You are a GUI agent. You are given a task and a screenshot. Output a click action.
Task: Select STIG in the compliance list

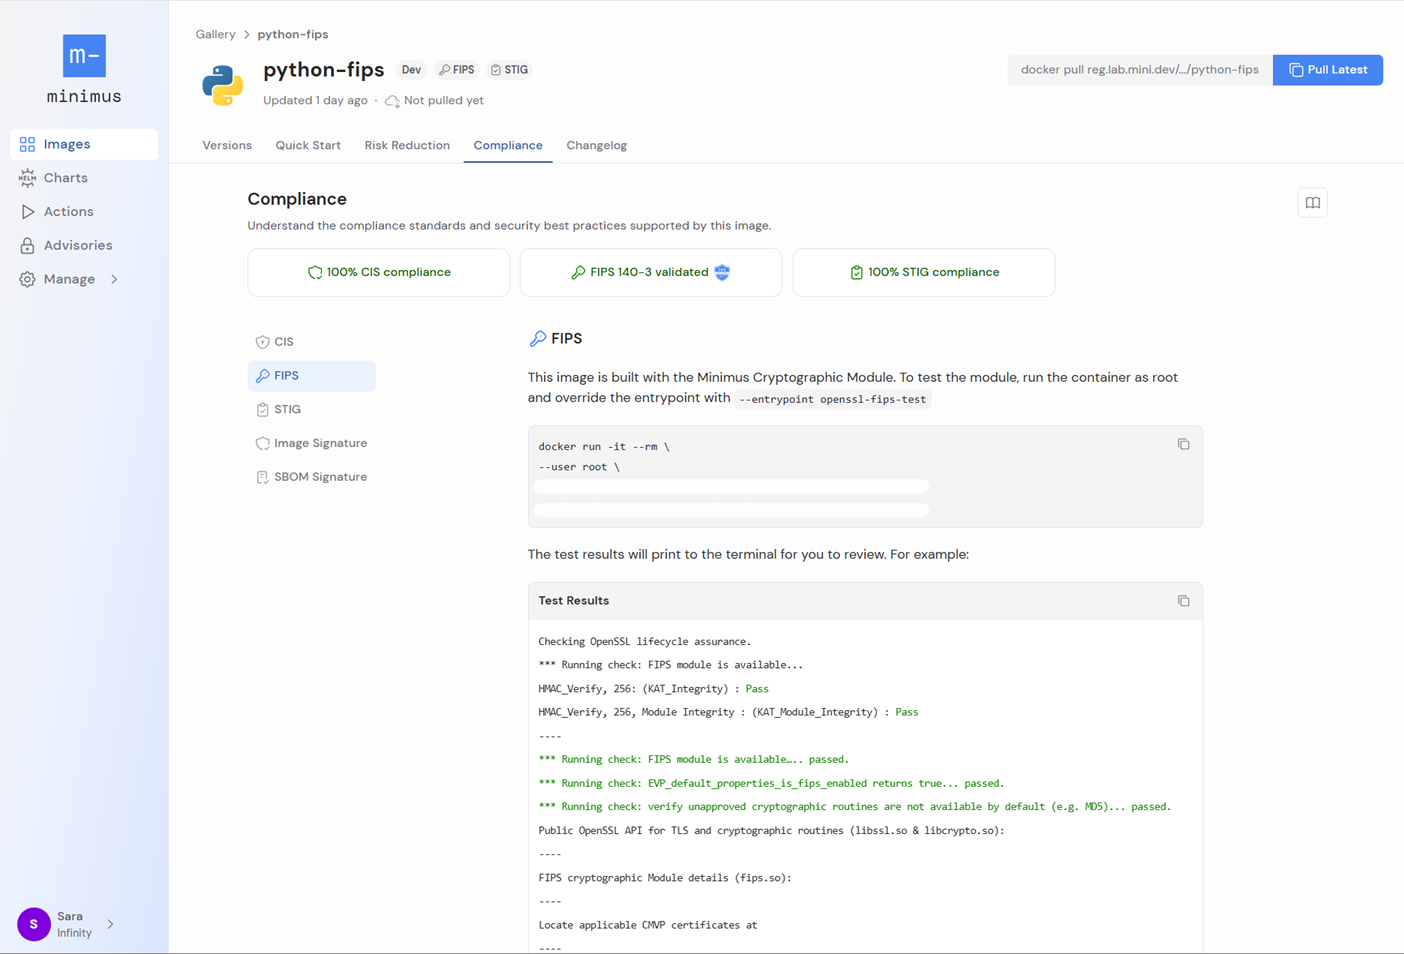(311, 409)
